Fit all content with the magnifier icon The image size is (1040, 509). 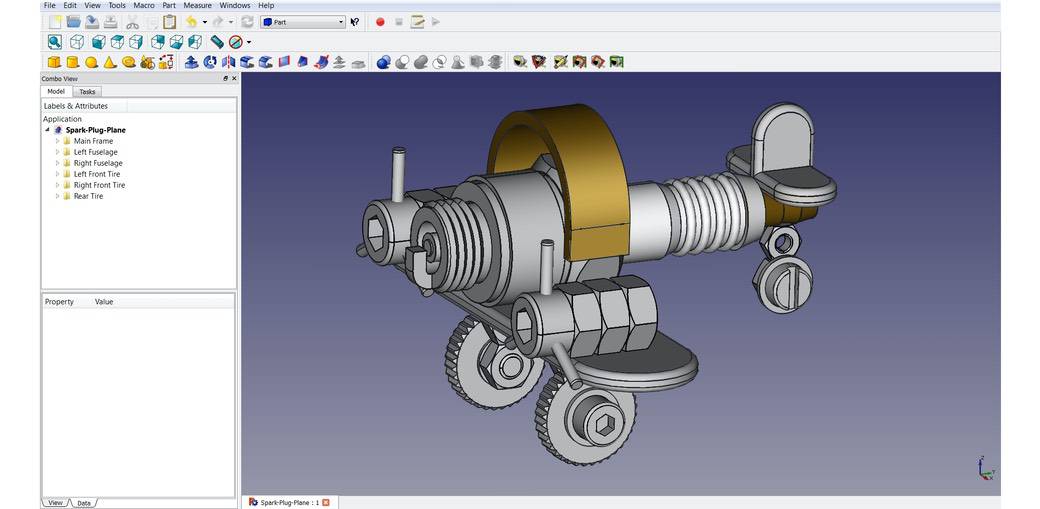(x=55, y=42)
